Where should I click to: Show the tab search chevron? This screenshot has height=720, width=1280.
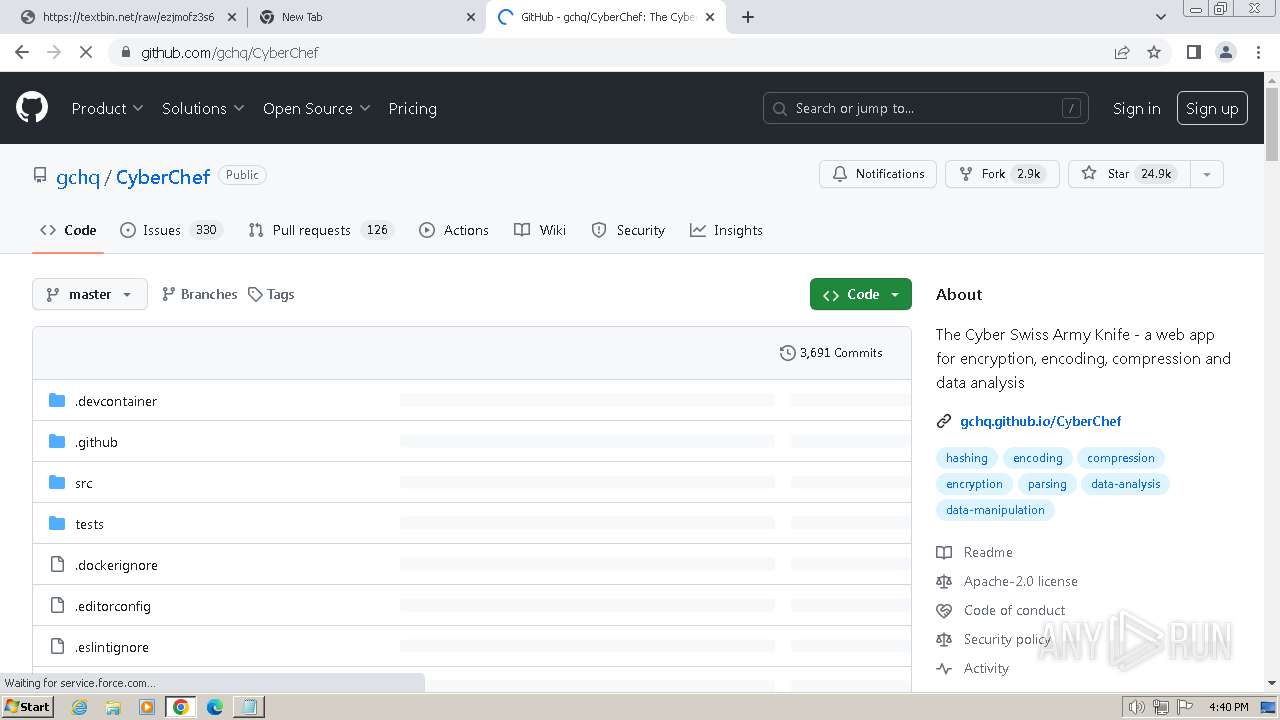(1161, 17)
